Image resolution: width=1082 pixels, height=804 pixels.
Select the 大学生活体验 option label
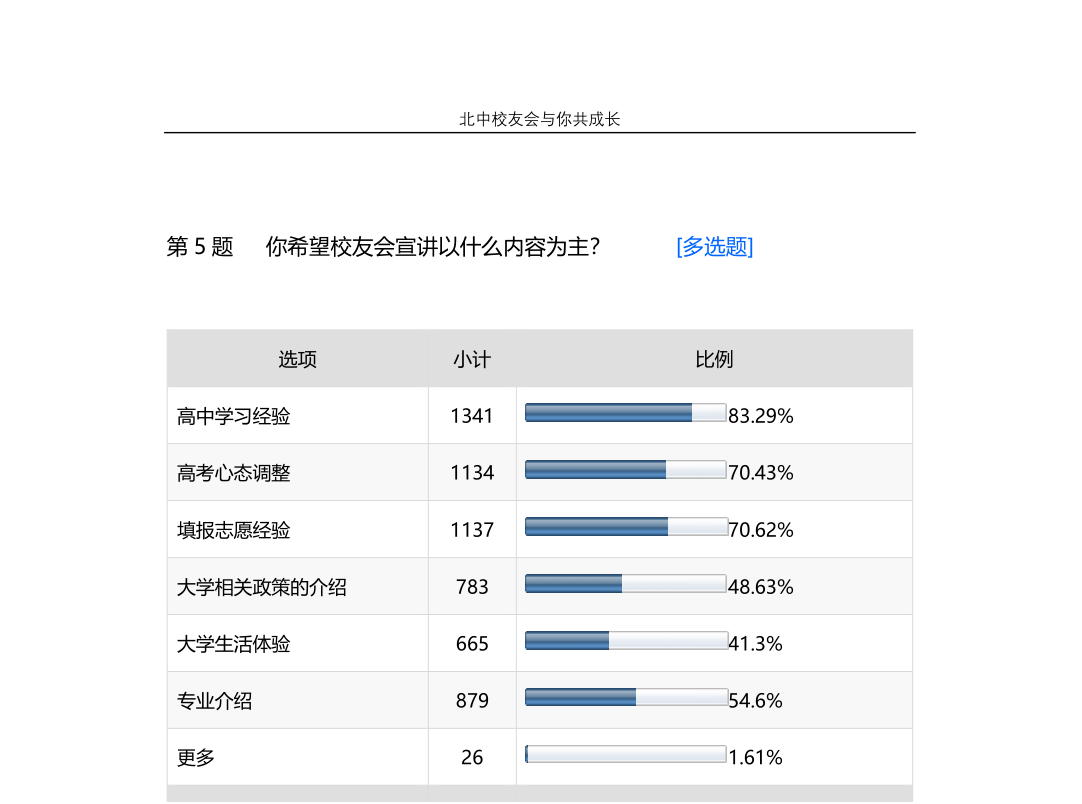234,644
